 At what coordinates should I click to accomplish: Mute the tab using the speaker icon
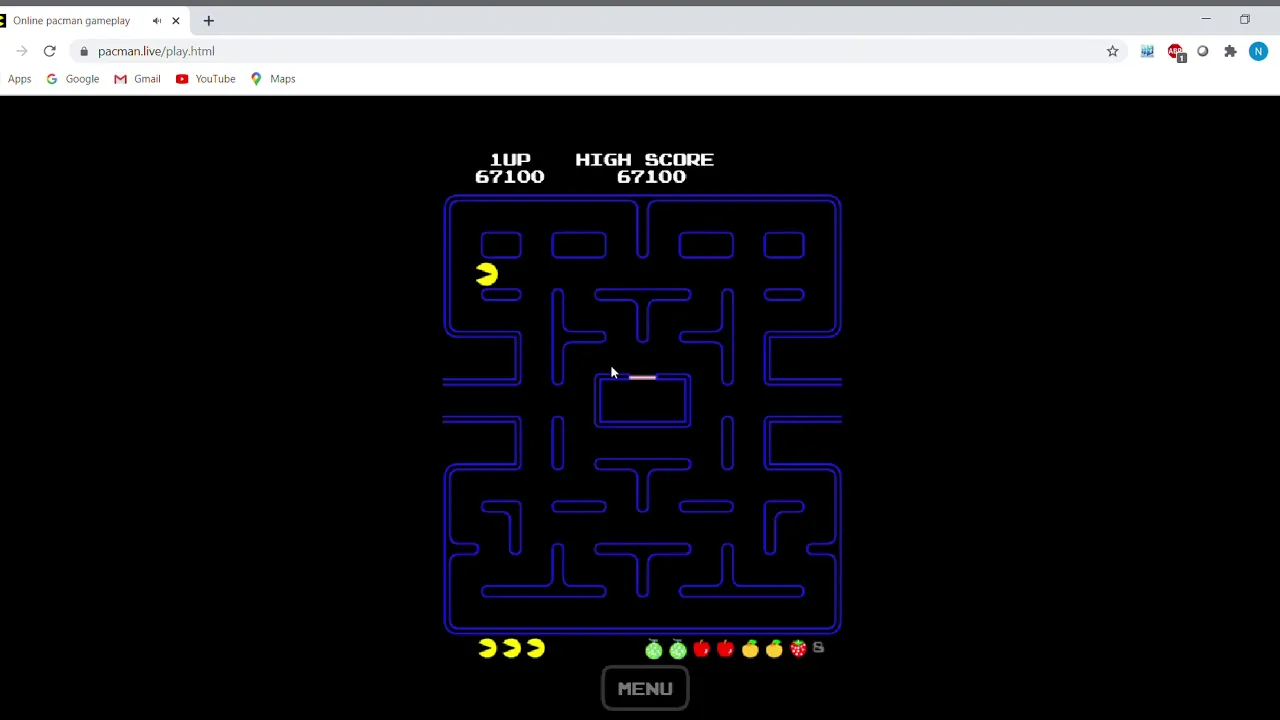[157, 20]
